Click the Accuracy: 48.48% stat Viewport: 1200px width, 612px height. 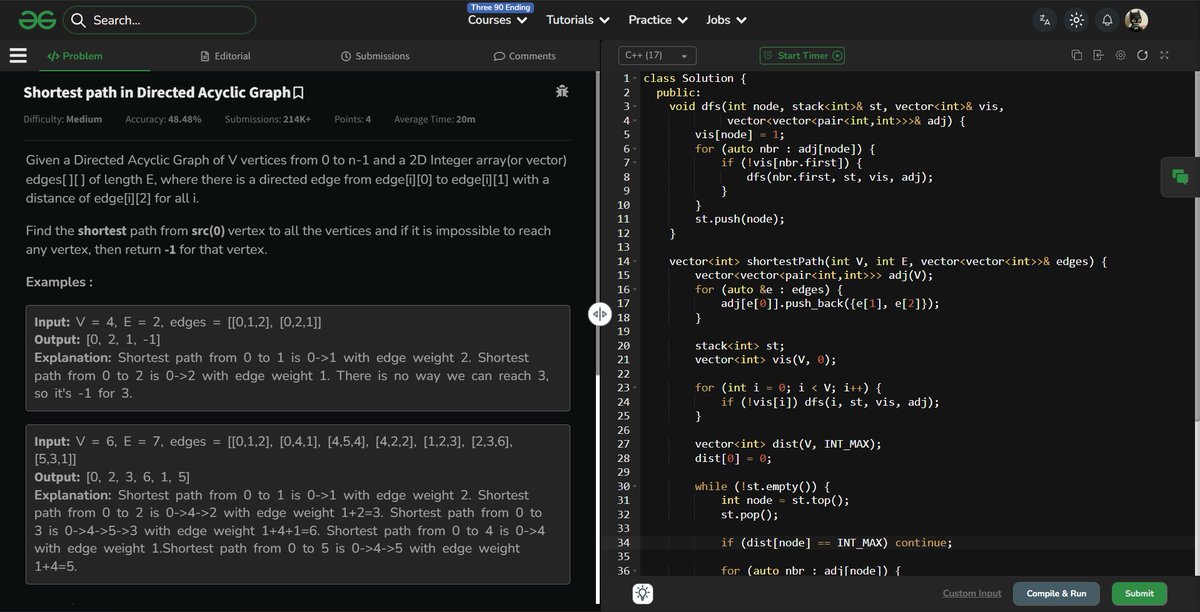pos(164,119)
